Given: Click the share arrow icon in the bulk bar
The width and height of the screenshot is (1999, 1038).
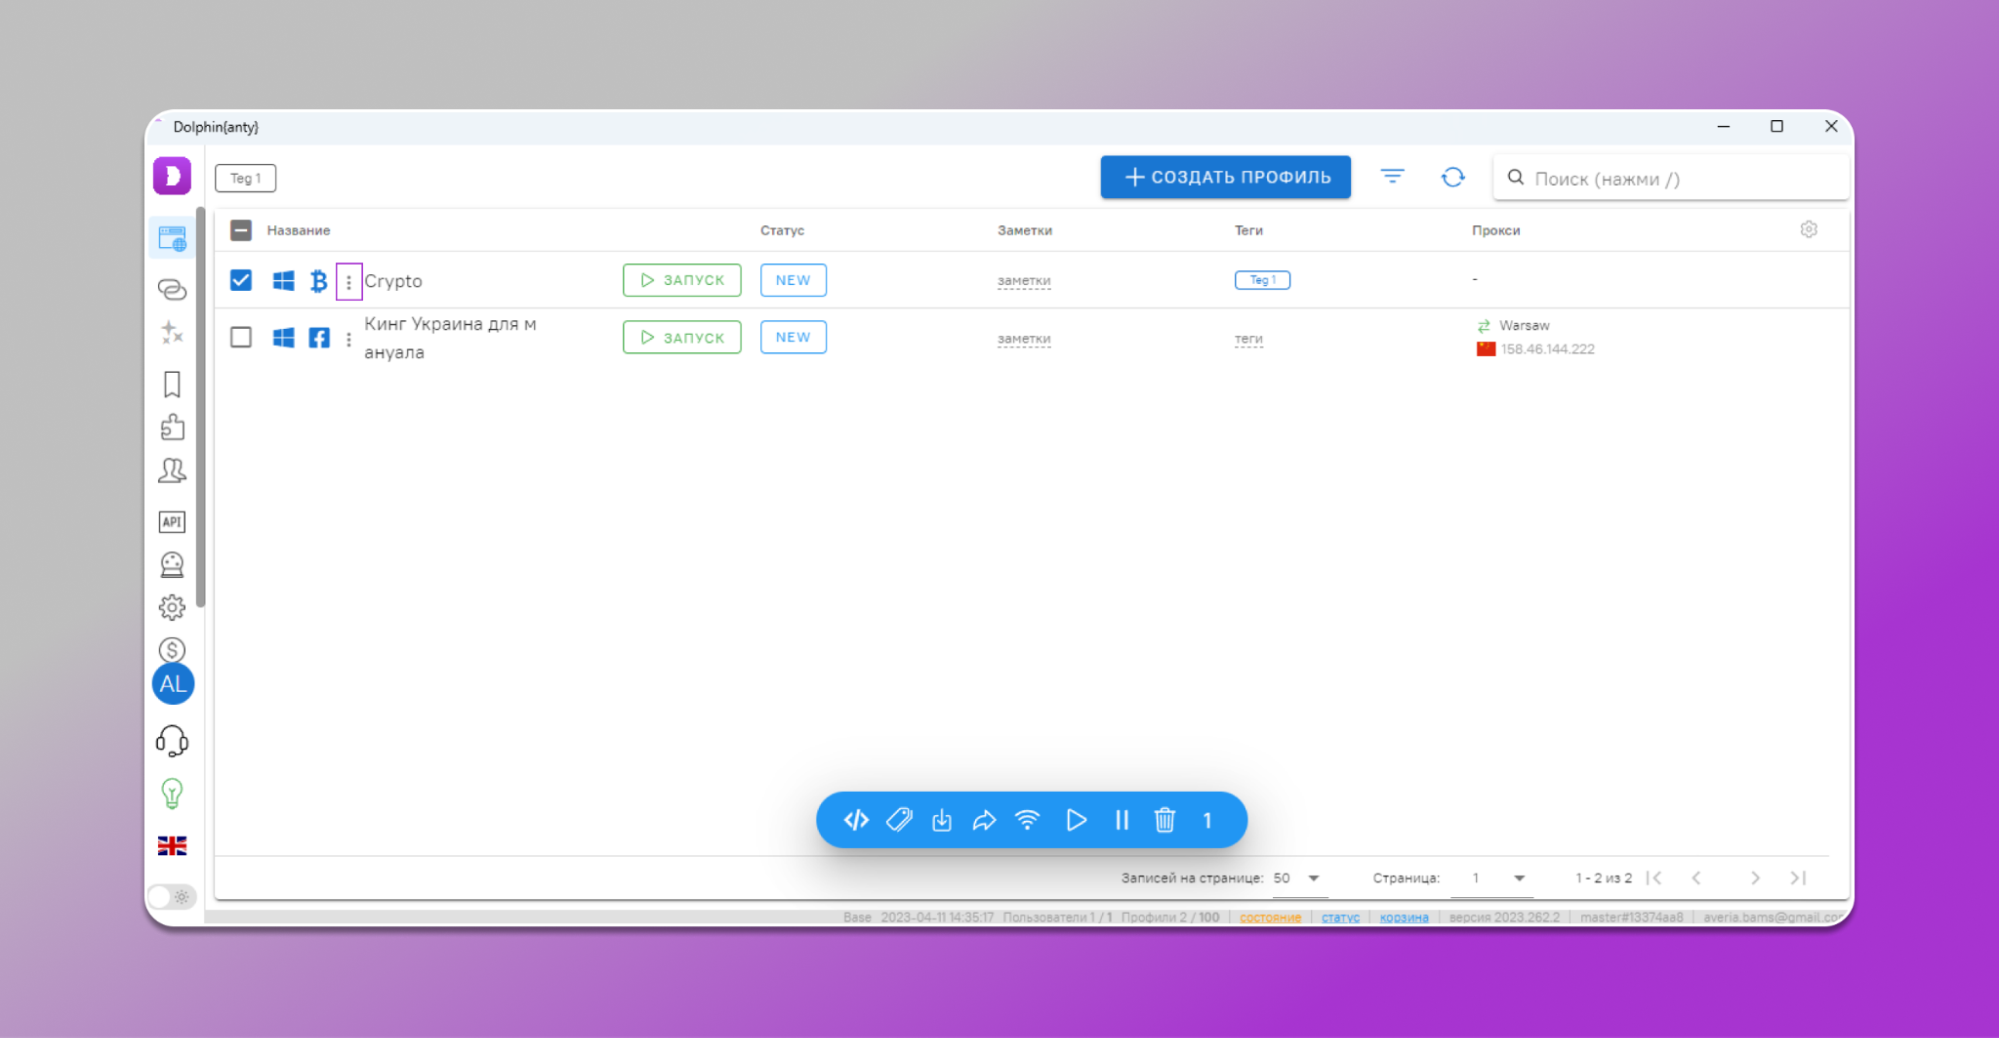Looking at the screenshot, I should (x=984, y=820).
